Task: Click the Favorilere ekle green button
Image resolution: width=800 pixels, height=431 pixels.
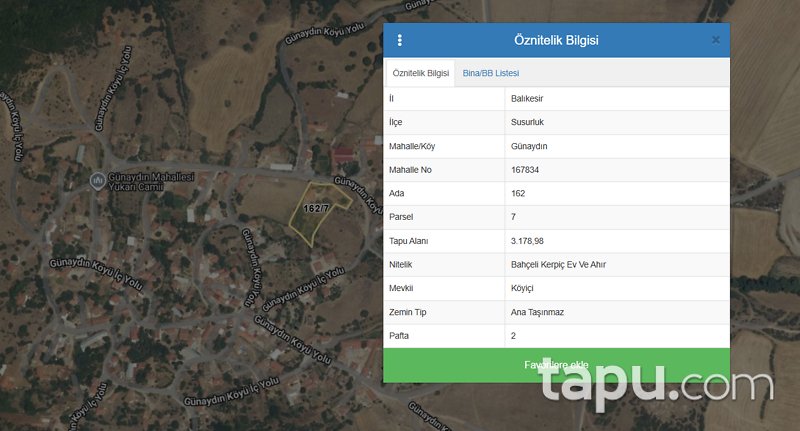Action: [556, 365]
